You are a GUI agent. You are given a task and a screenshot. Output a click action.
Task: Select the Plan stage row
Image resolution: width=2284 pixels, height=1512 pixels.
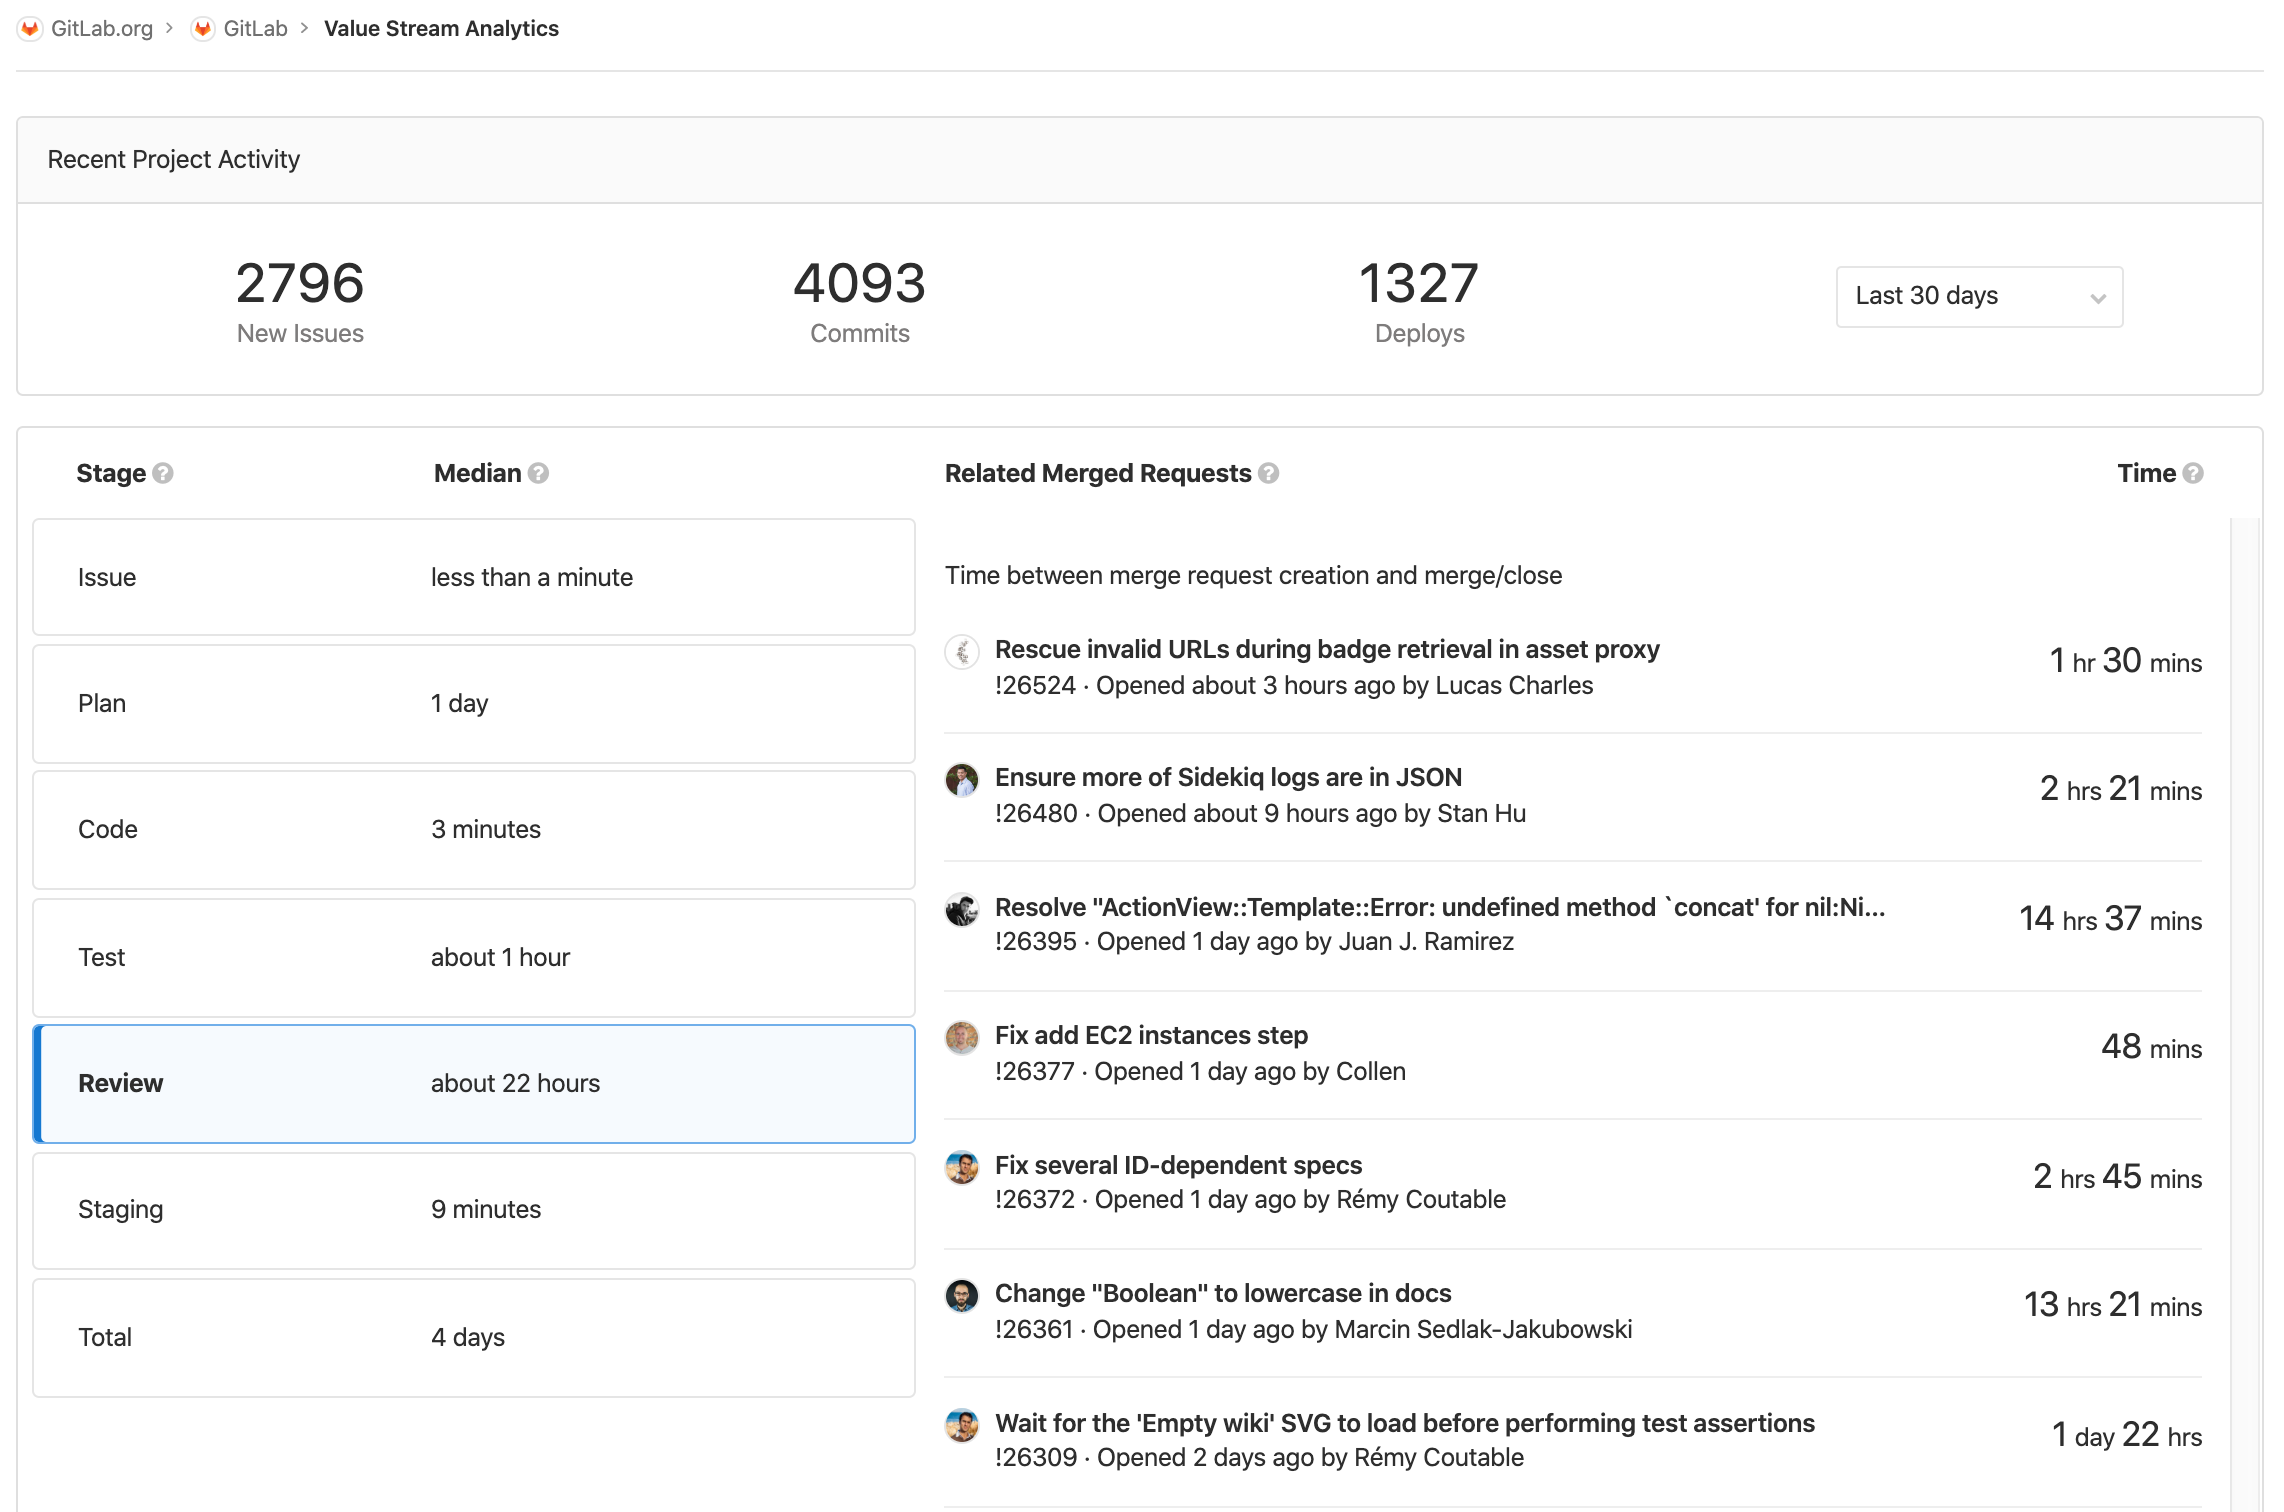pos(474,703)
